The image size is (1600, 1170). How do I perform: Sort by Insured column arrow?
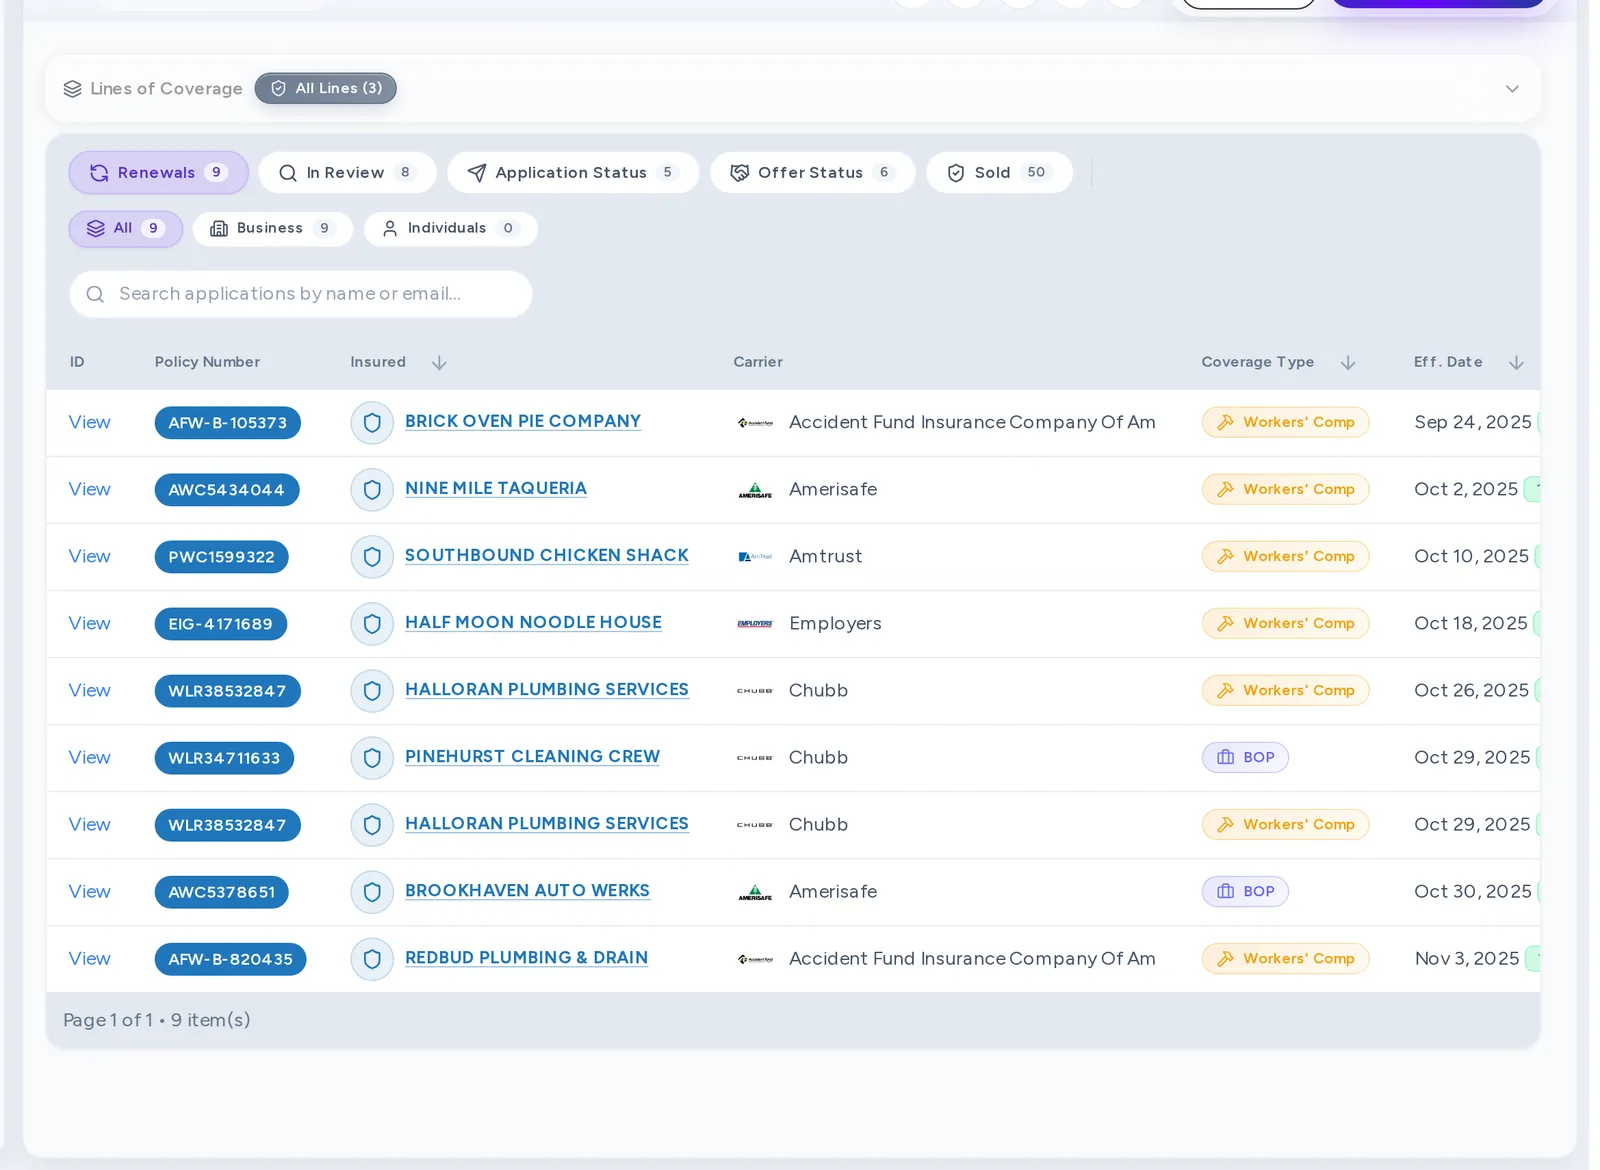pos(439,363)
